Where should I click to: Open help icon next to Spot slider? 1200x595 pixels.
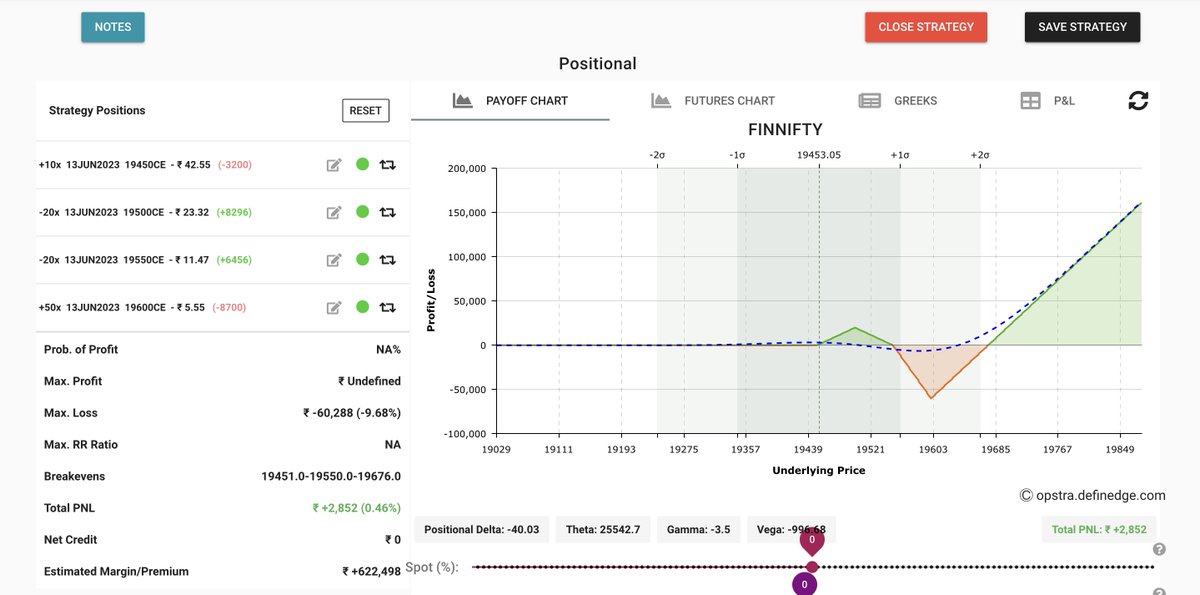point(1159,549)
